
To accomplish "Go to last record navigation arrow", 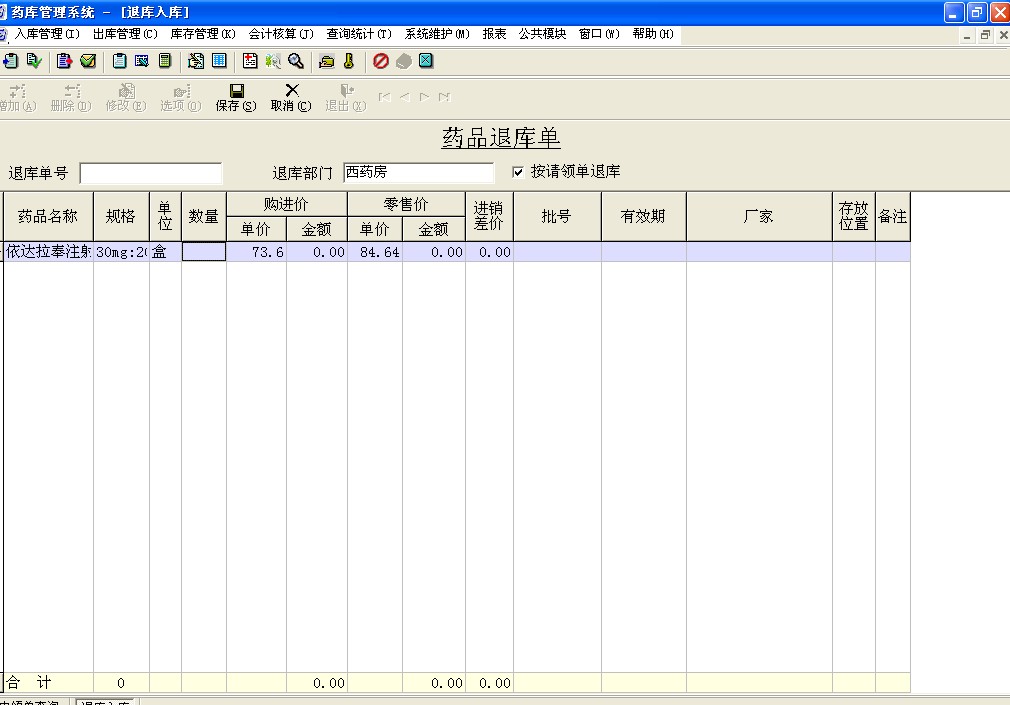I will [444, 97].
